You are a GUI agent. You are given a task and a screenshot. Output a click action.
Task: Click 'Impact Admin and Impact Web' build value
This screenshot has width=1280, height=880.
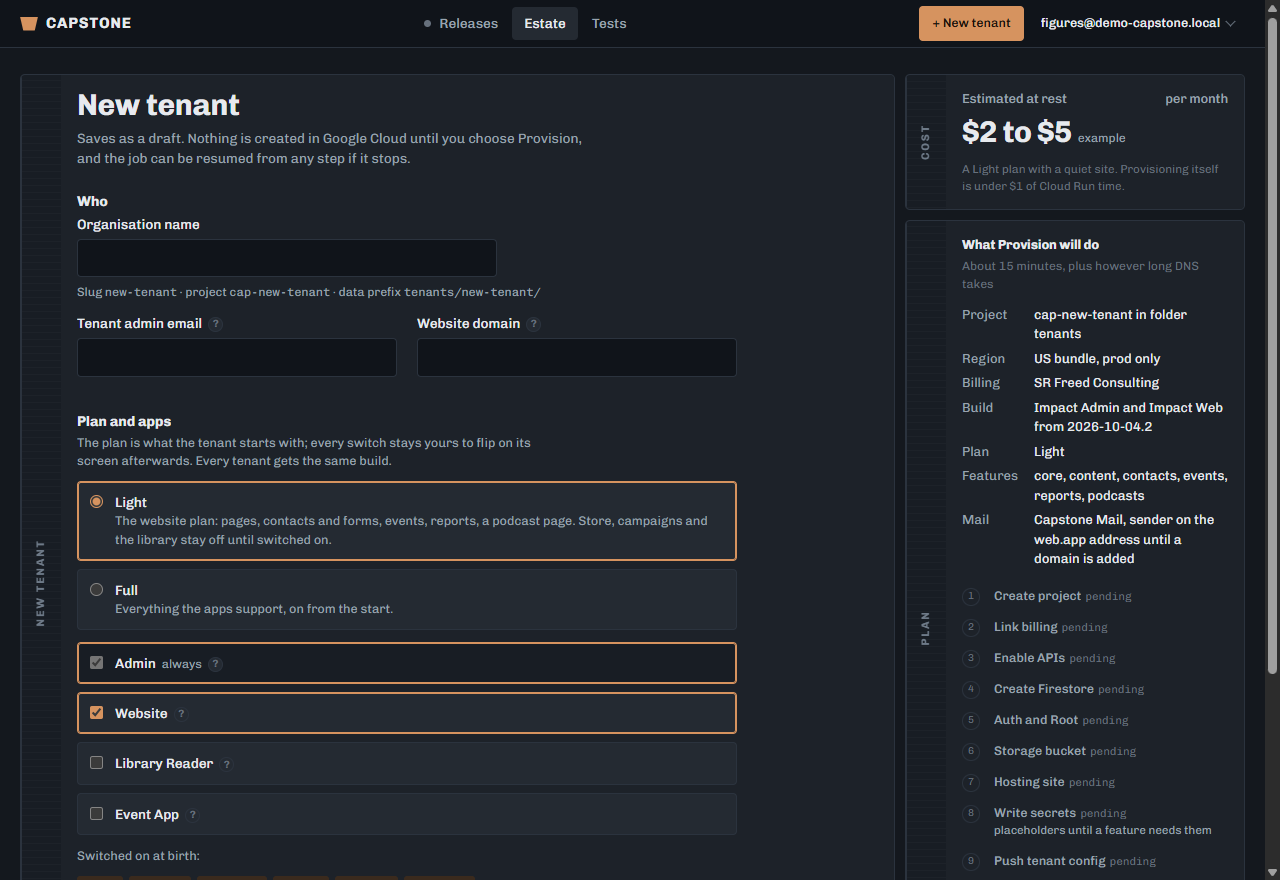[x=1128, y=417]
